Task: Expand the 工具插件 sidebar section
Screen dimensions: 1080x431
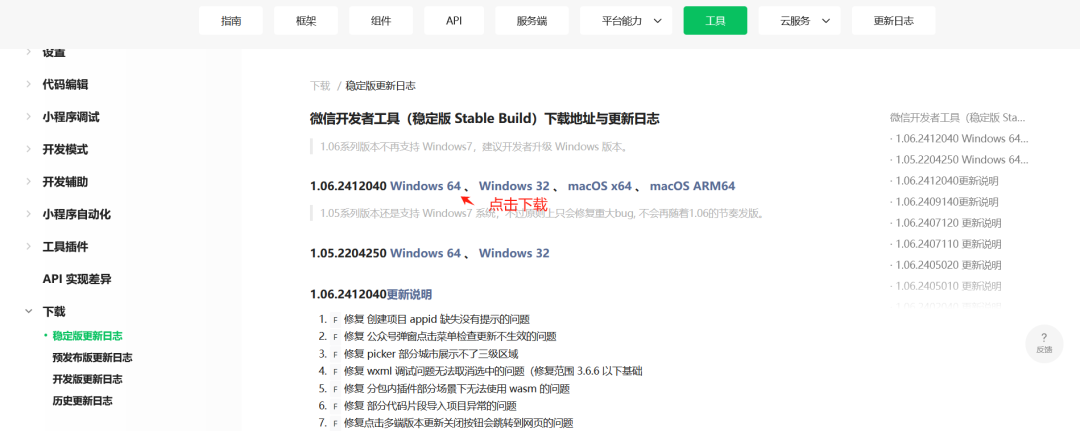Action: tap(65, 246)
